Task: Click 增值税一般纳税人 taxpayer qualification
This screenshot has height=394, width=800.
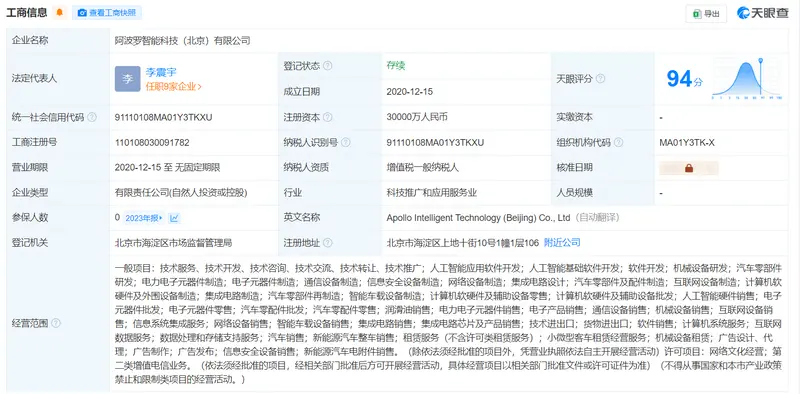Action: click(x=422, y=167)
